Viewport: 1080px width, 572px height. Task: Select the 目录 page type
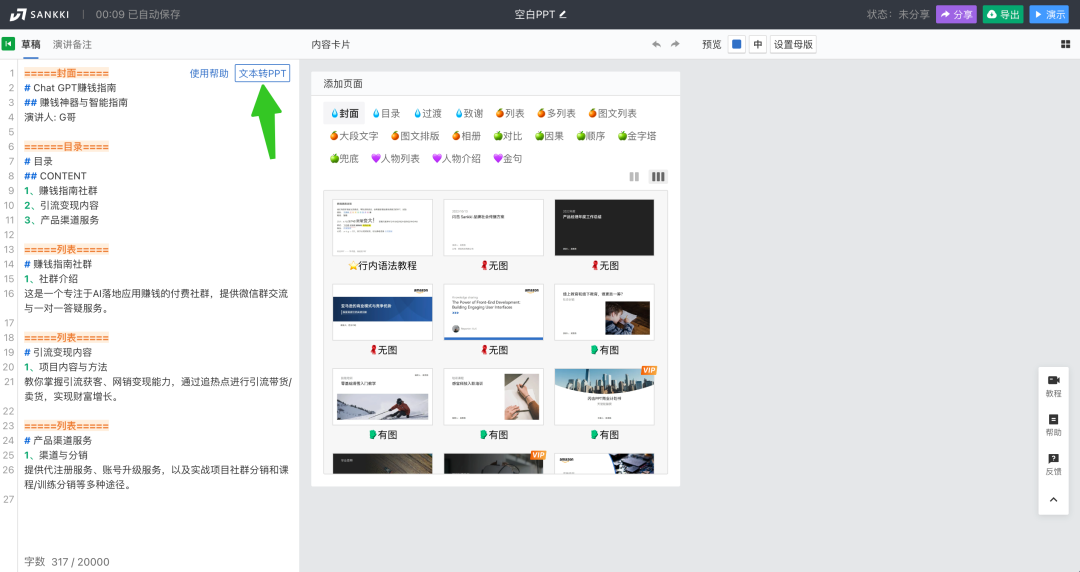[x=386, y=113]
